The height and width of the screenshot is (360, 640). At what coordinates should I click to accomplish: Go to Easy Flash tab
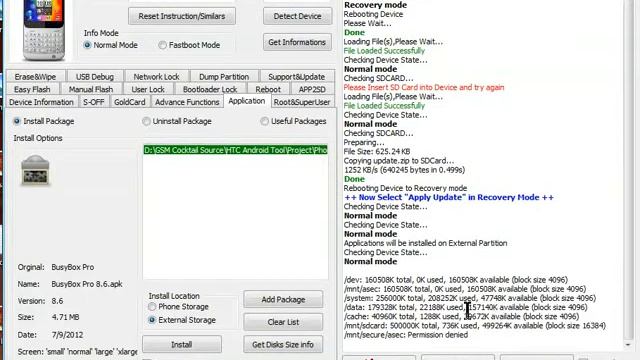[x=32, y=89]
